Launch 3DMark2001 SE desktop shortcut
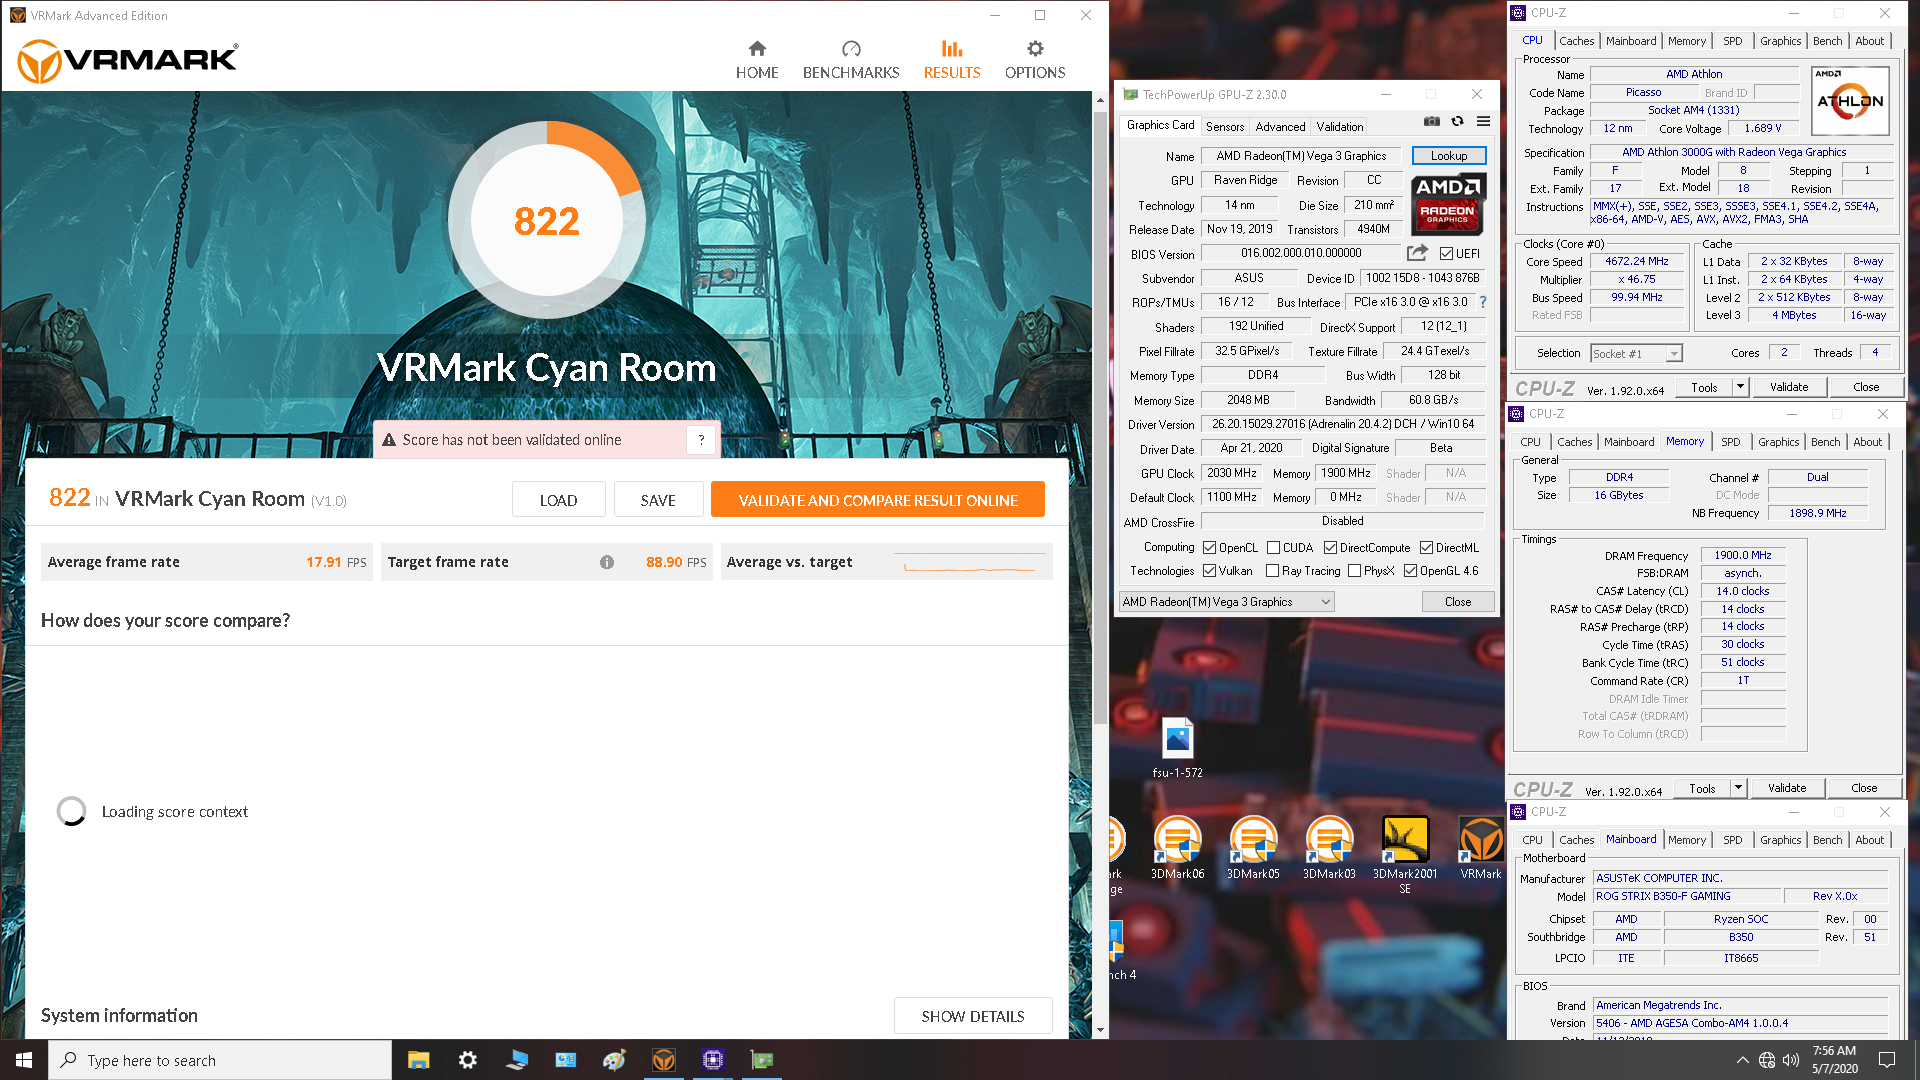 [1405, 854]
